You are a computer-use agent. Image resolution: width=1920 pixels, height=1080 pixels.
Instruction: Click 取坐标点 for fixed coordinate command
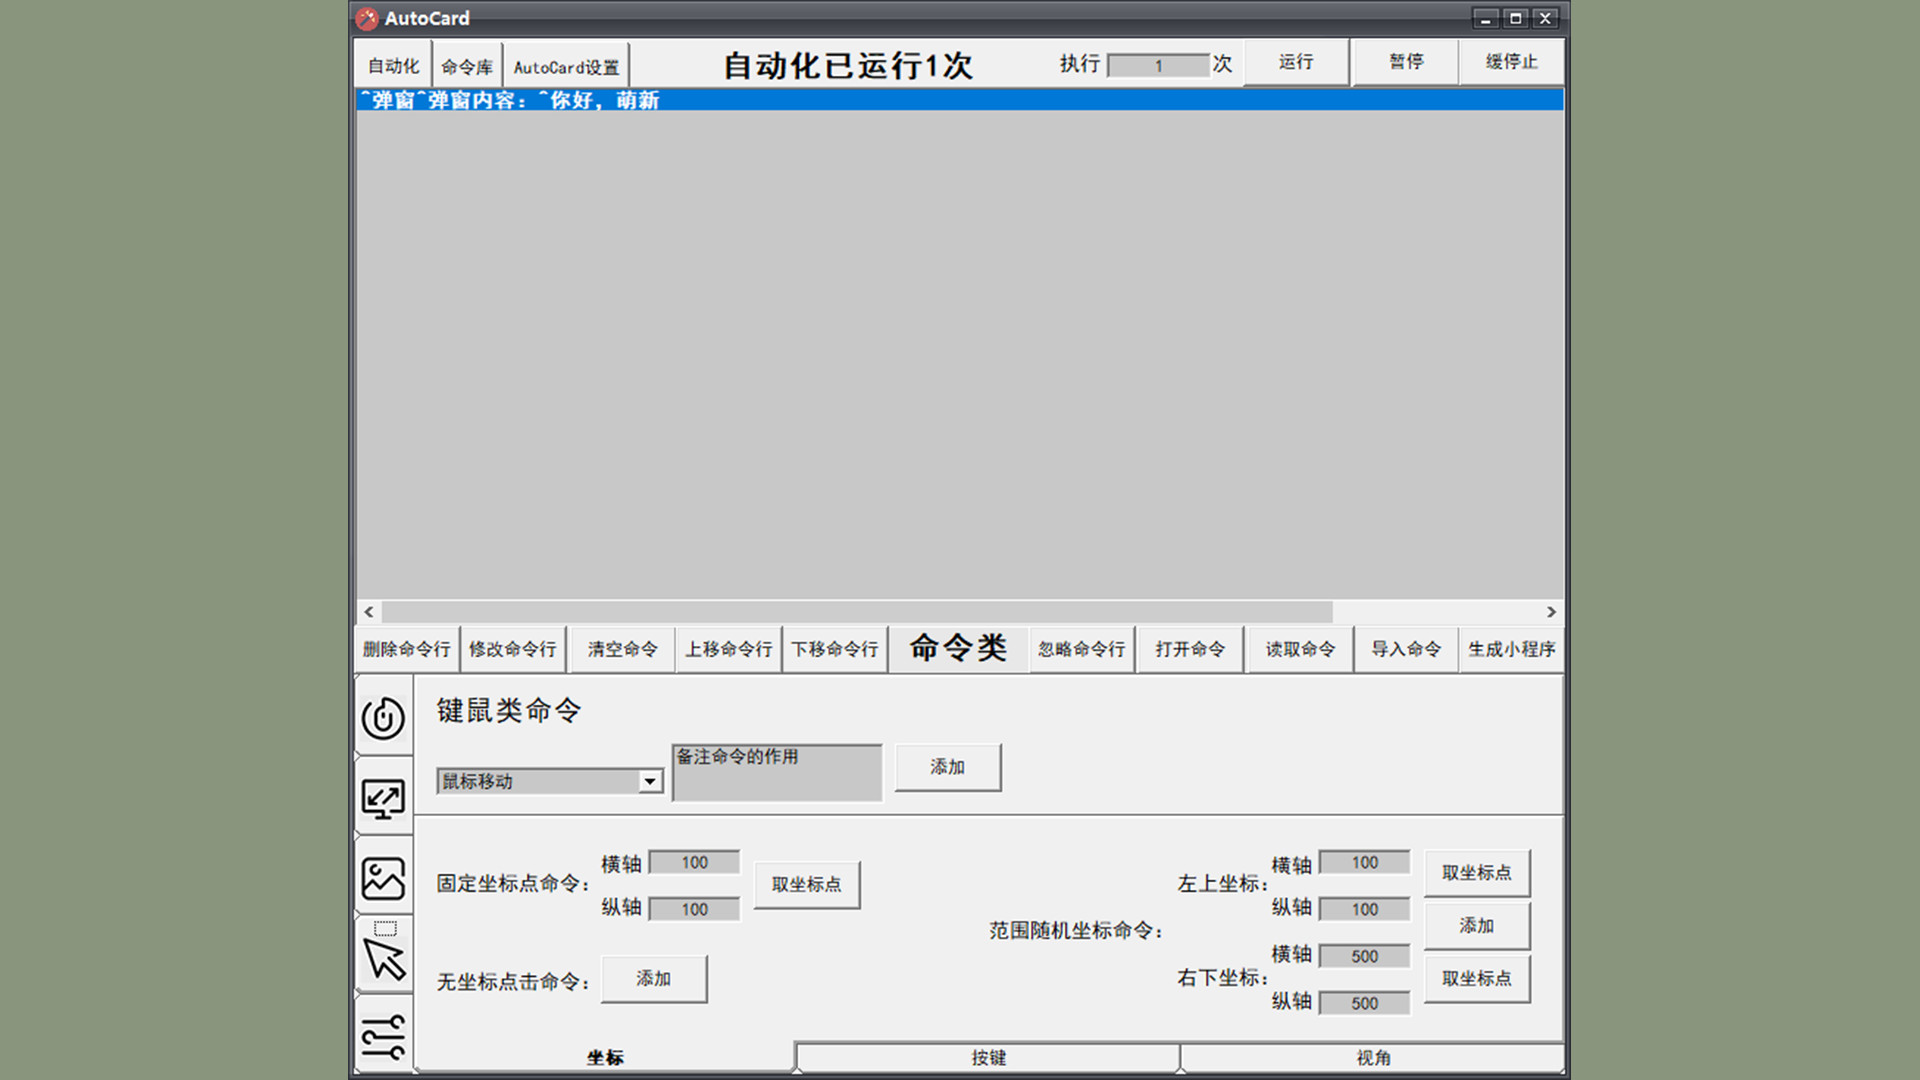point(806,884)
